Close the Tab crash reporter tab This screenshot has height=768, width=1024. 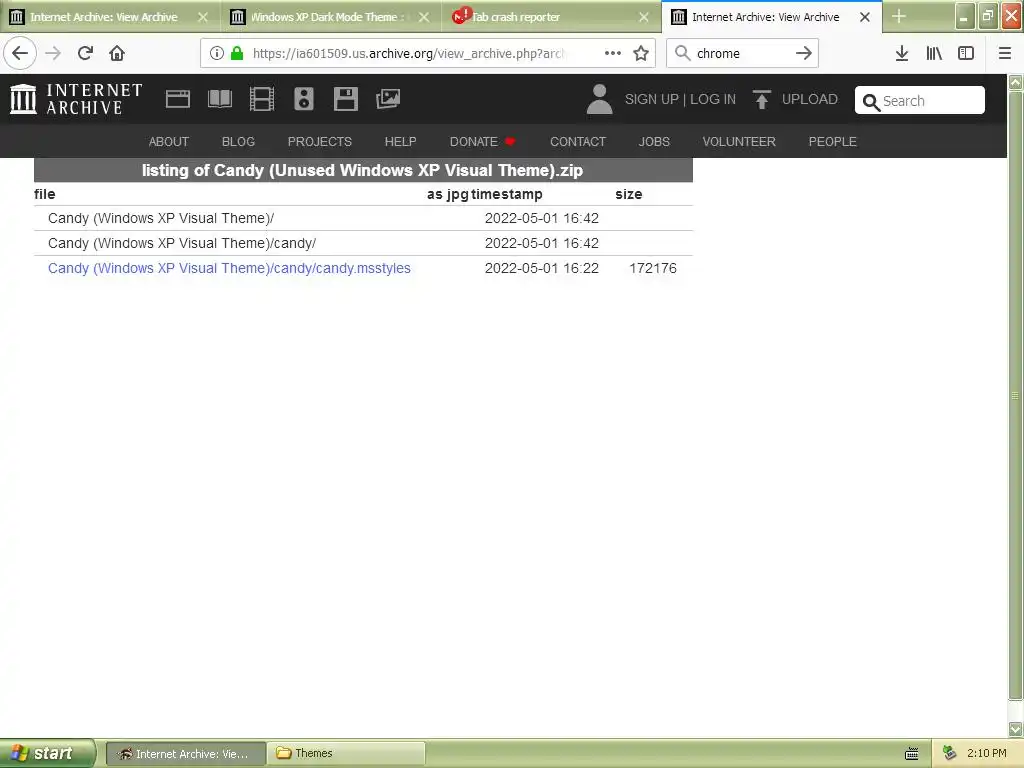click(x=644, y=17)
